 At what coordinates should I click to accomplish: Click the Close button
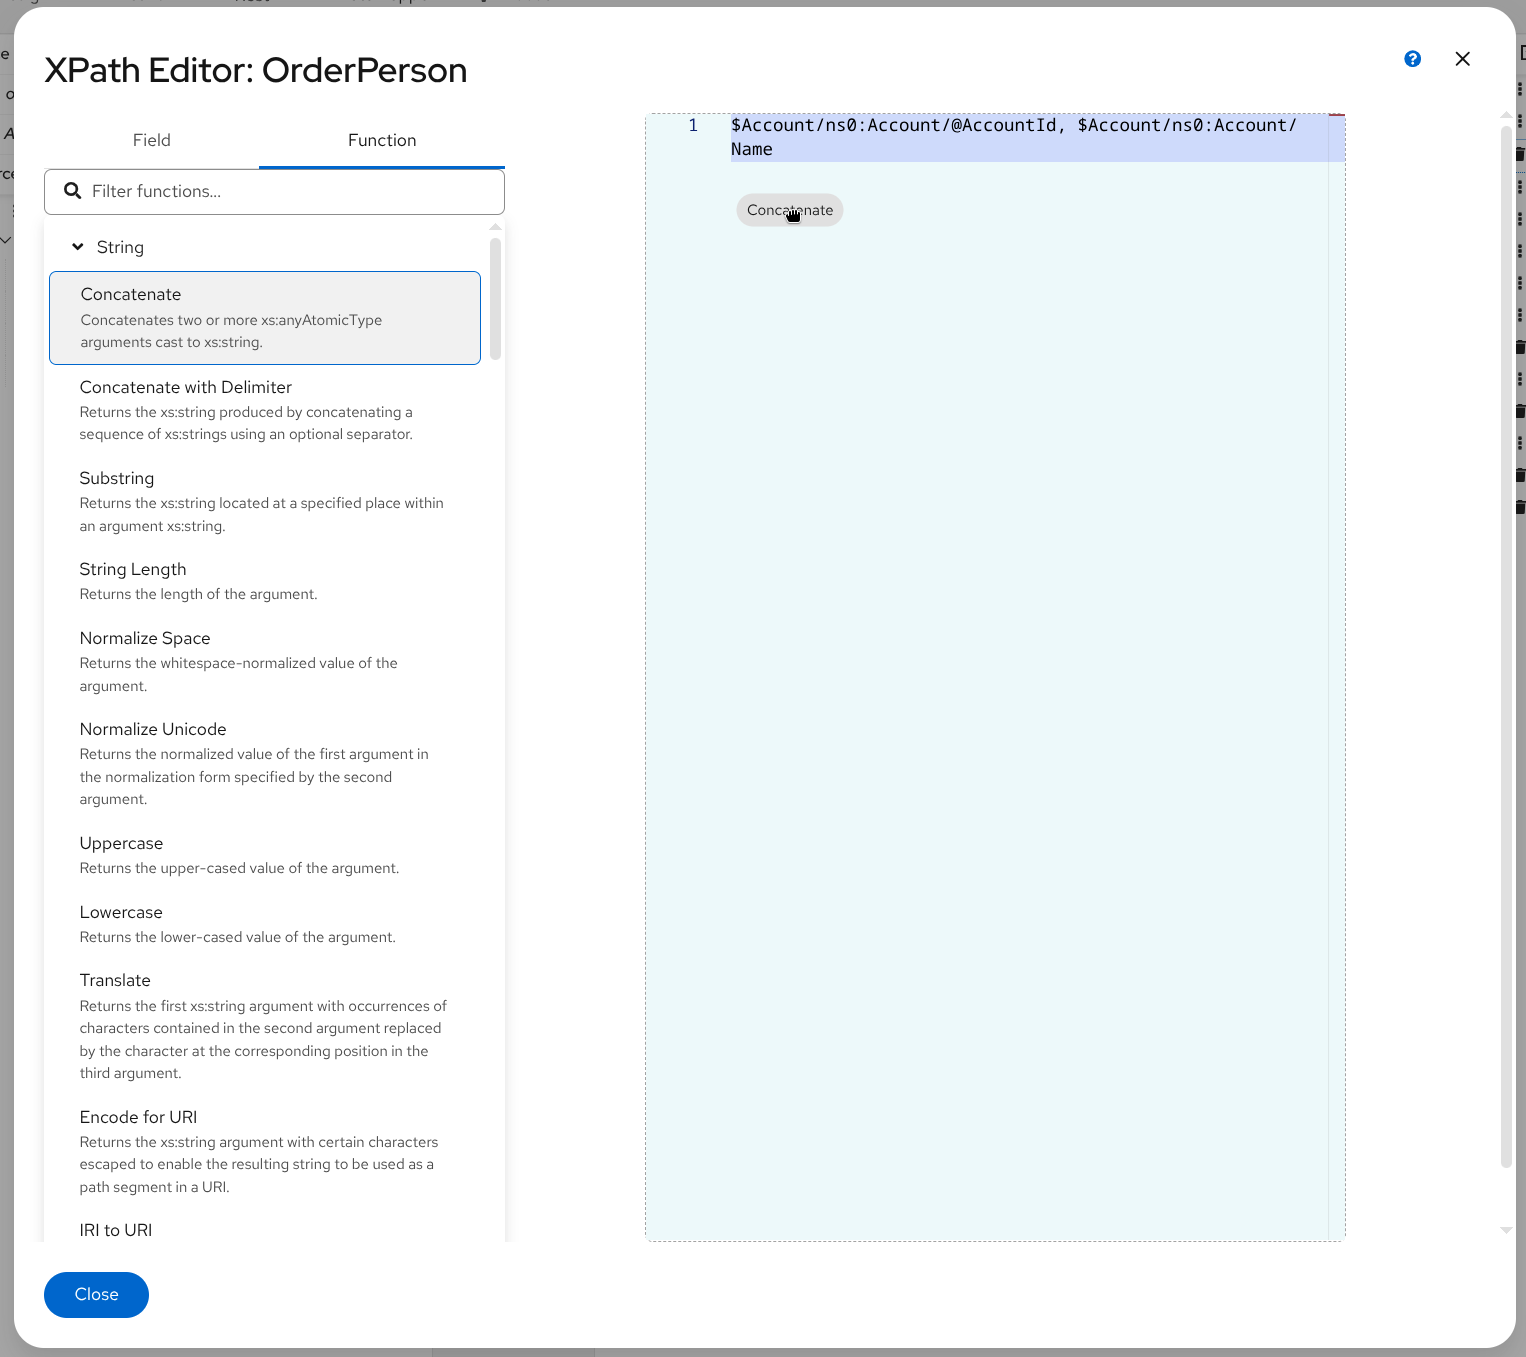[96, 1295]
